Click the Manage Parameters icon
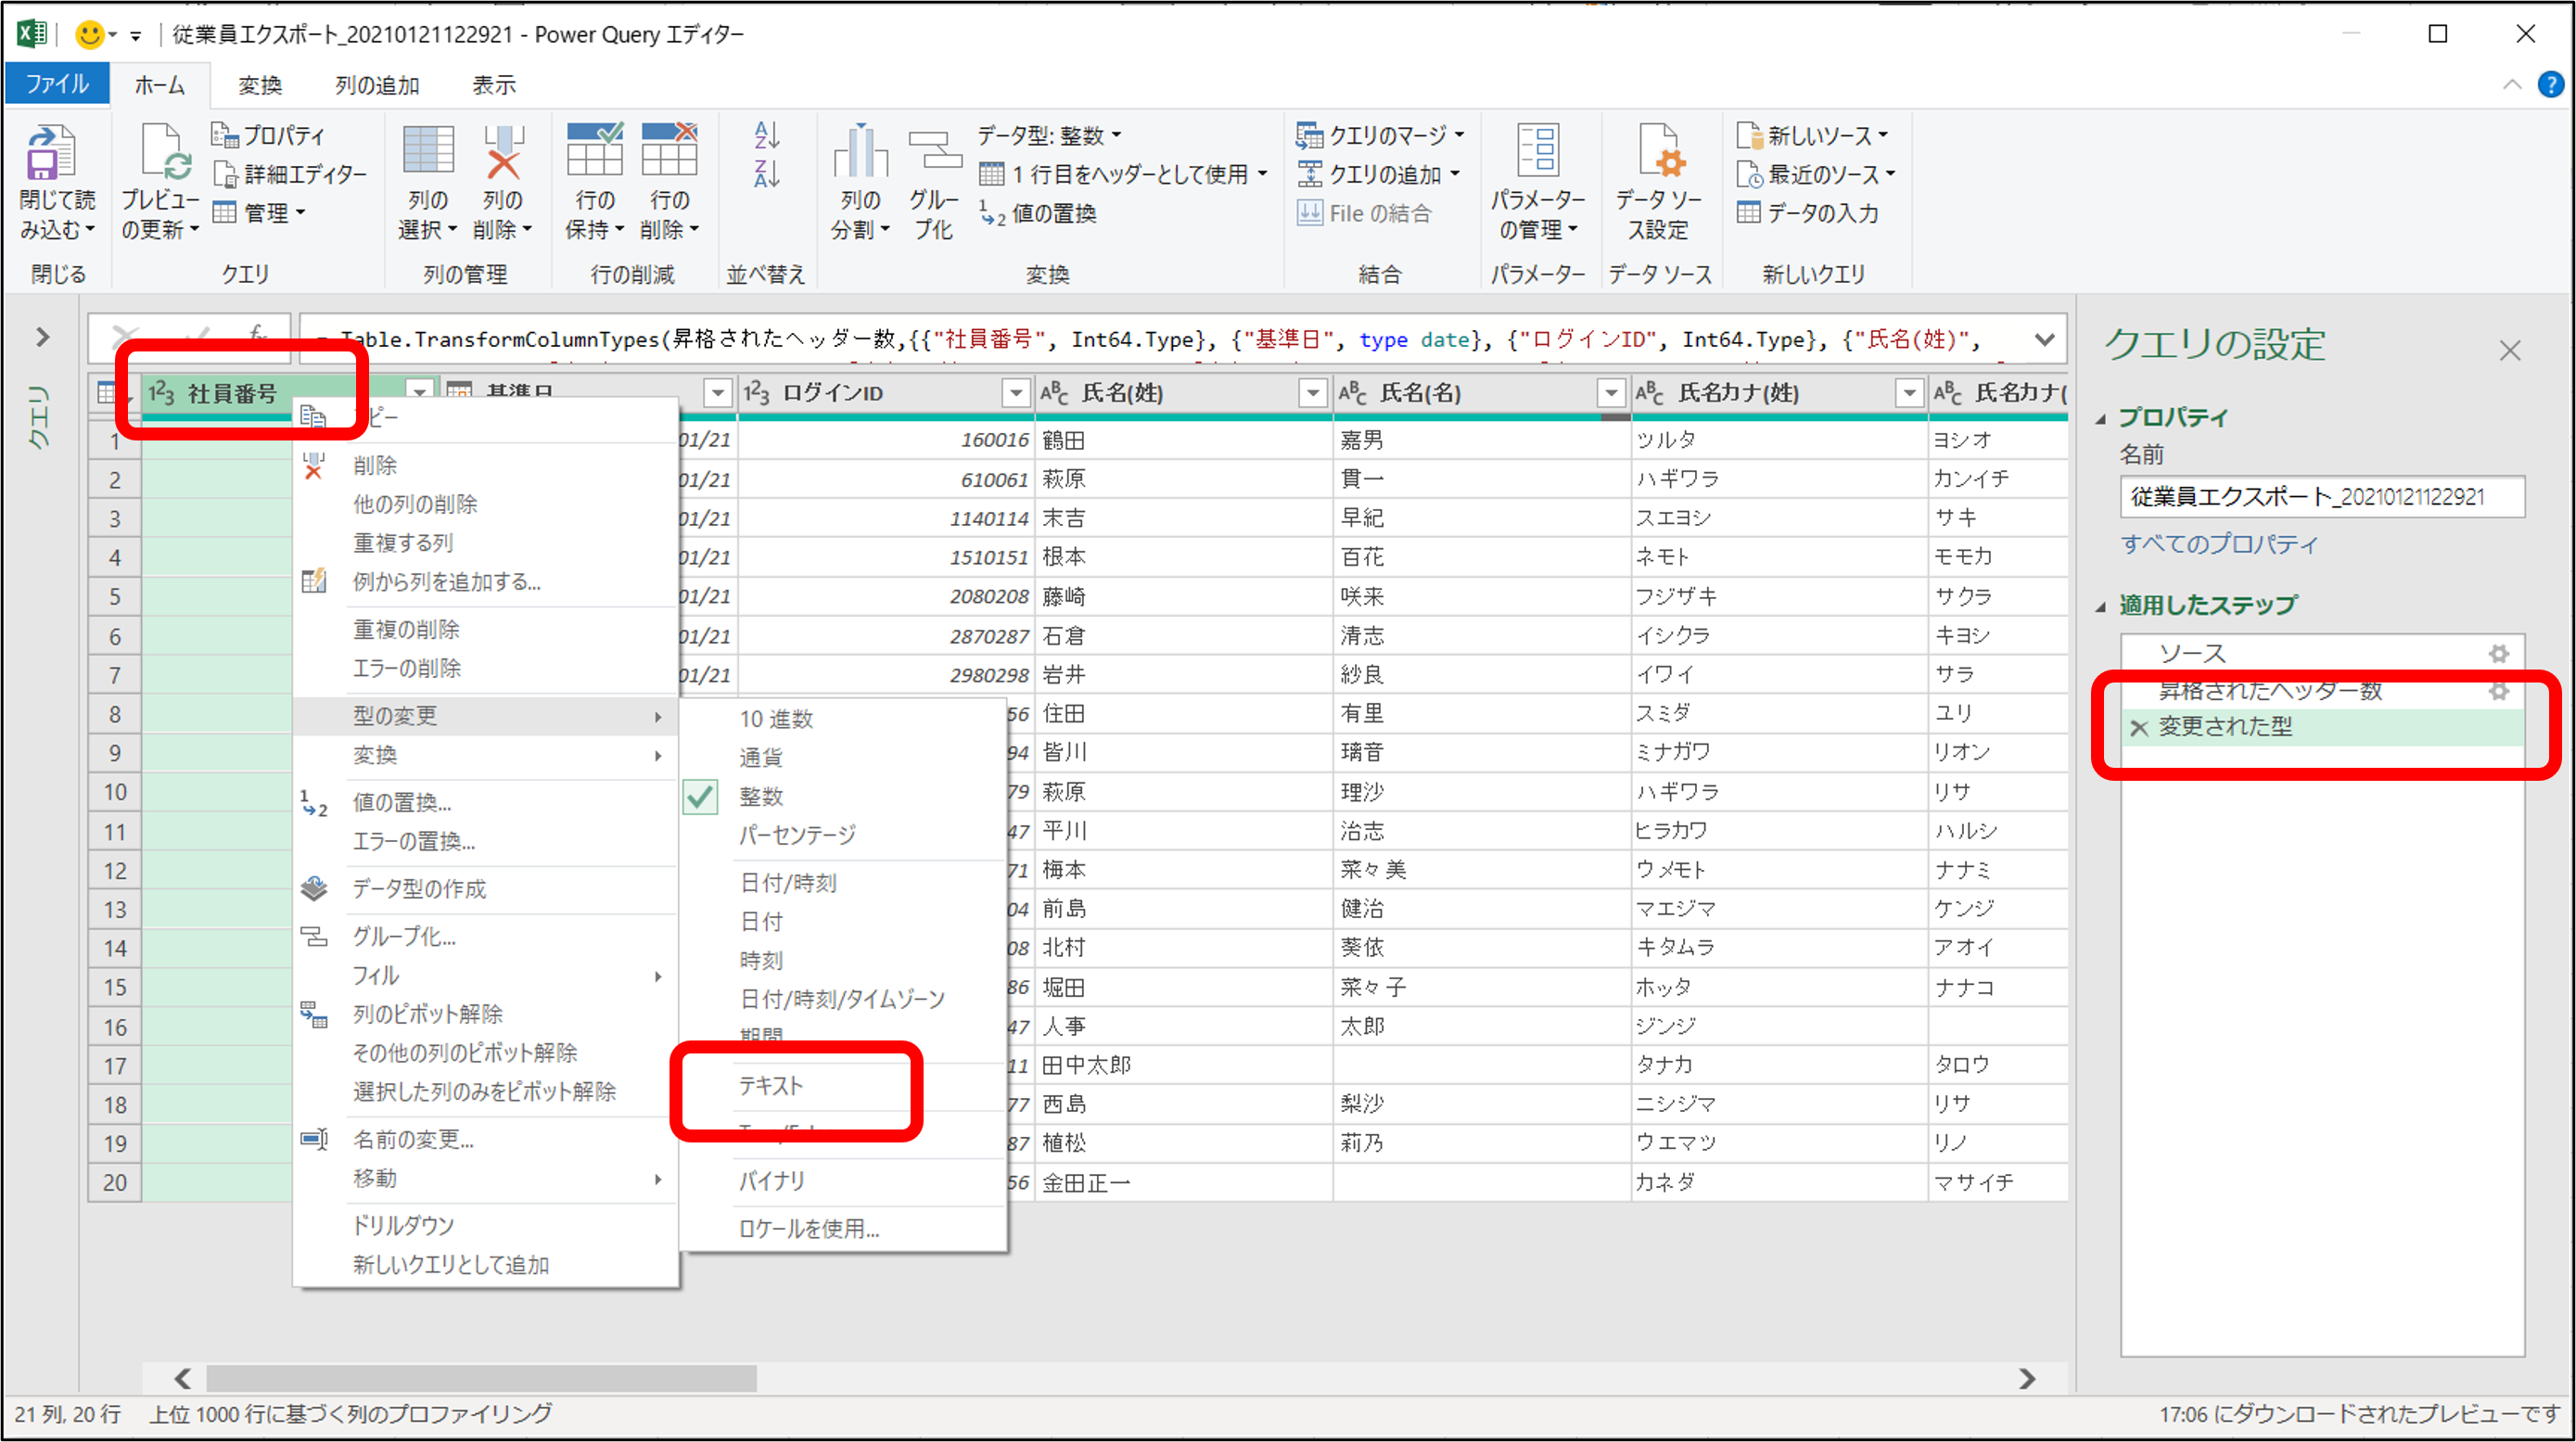This screenshot has height=1442, width=2576. [x=1538, y=151]
